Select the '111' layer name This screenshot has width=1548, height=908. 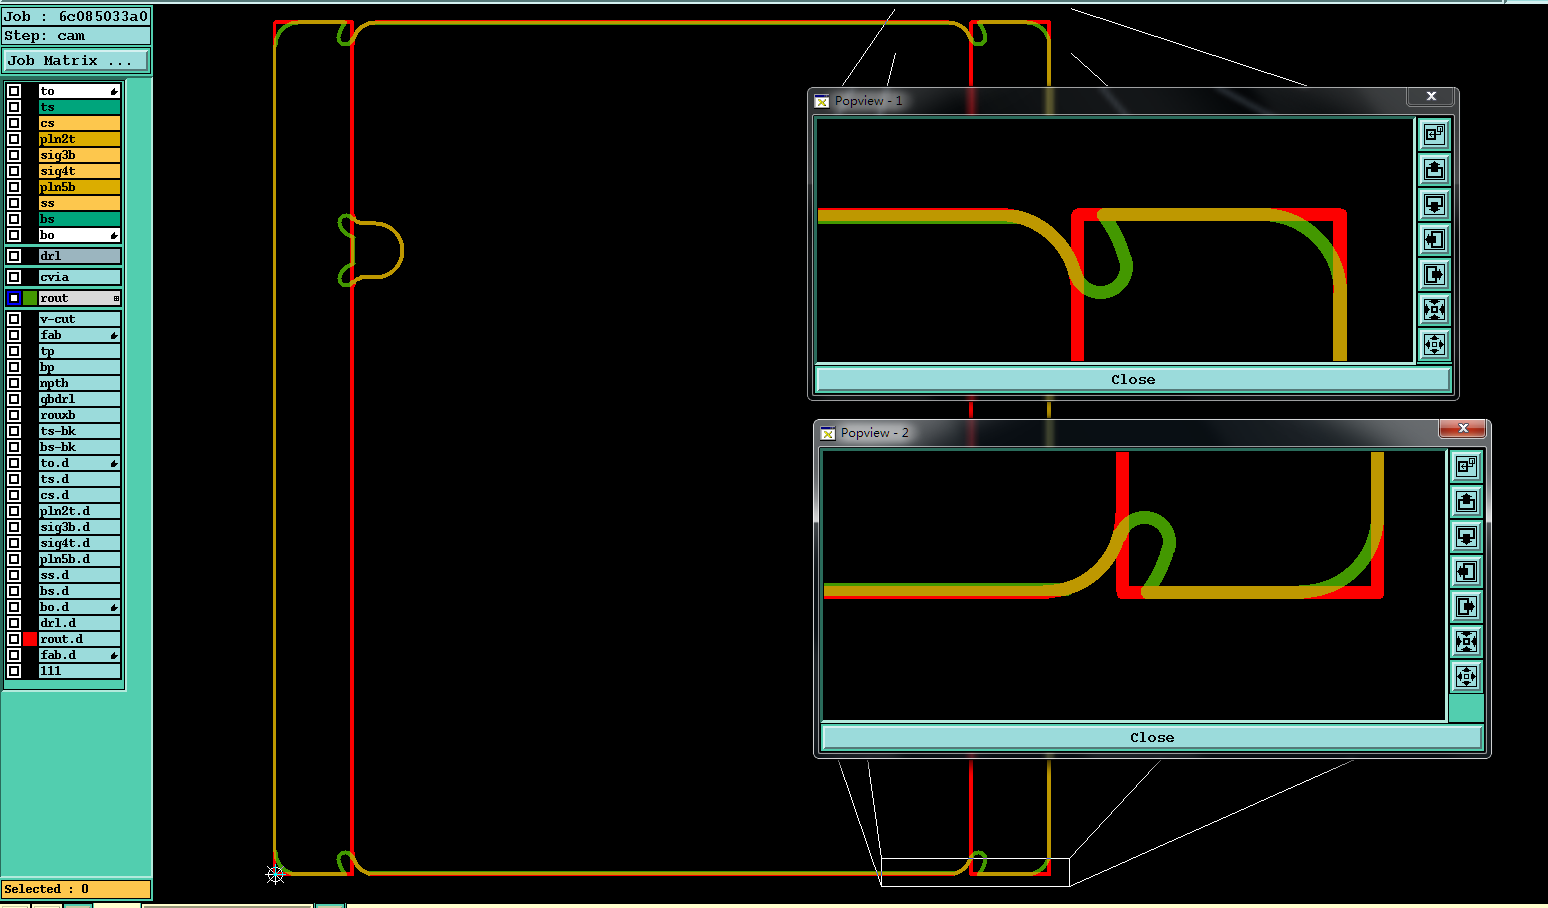coord(80,671)
